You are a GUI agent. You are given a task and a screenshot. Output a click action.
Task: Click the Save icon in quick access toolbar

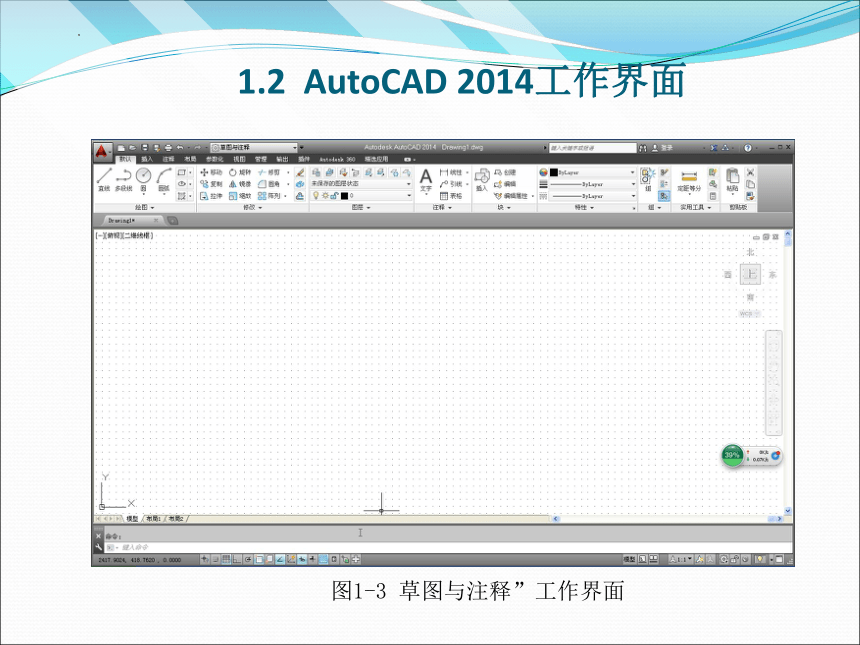click(145, 148)
